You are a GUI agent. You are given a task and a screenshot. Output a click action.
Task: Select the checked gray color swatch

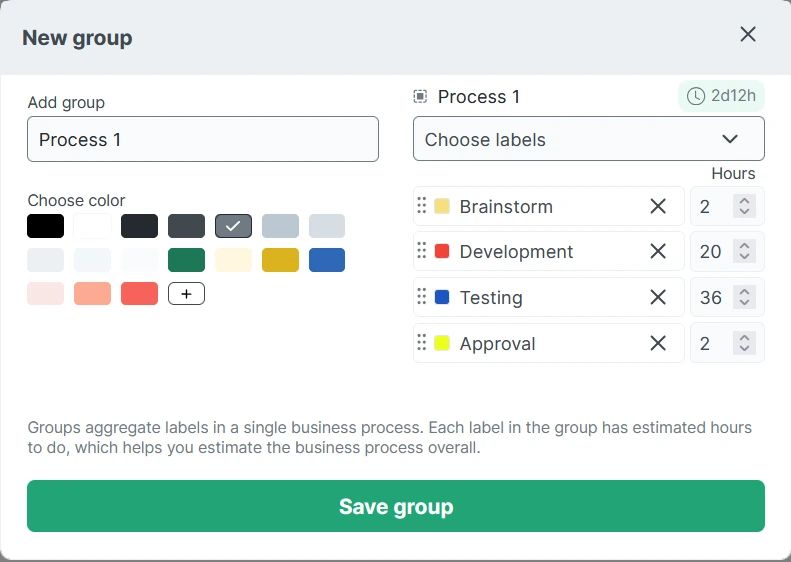coord(233,226)
